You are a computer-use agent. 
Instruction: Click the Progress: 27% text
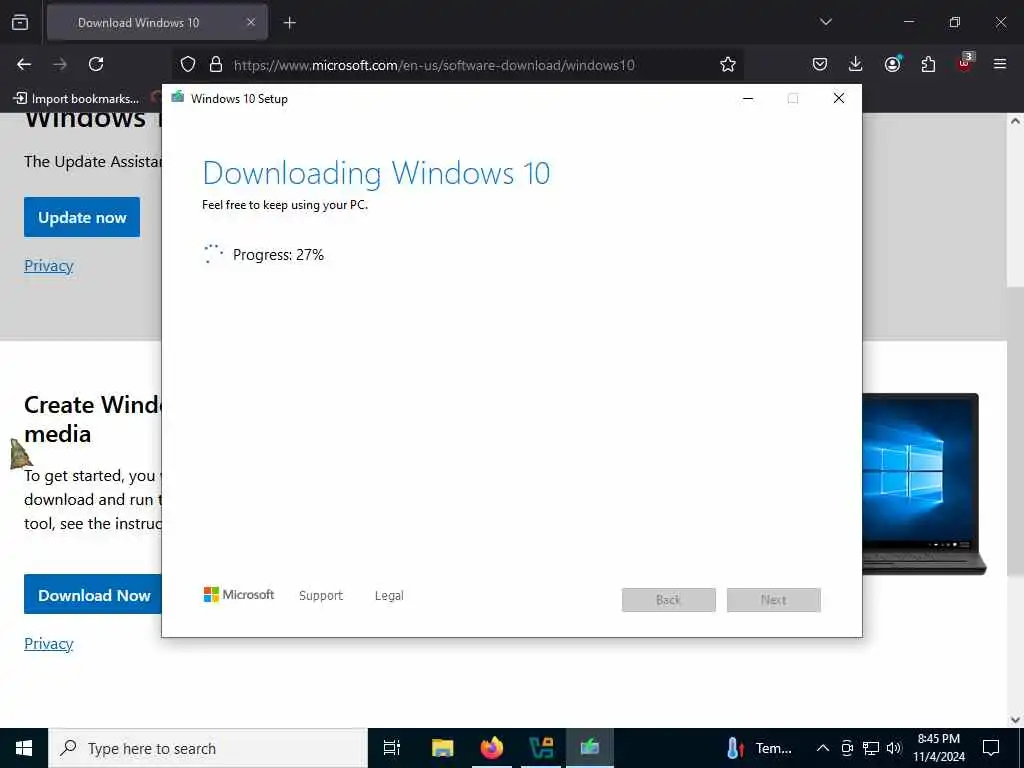point(278,255)
